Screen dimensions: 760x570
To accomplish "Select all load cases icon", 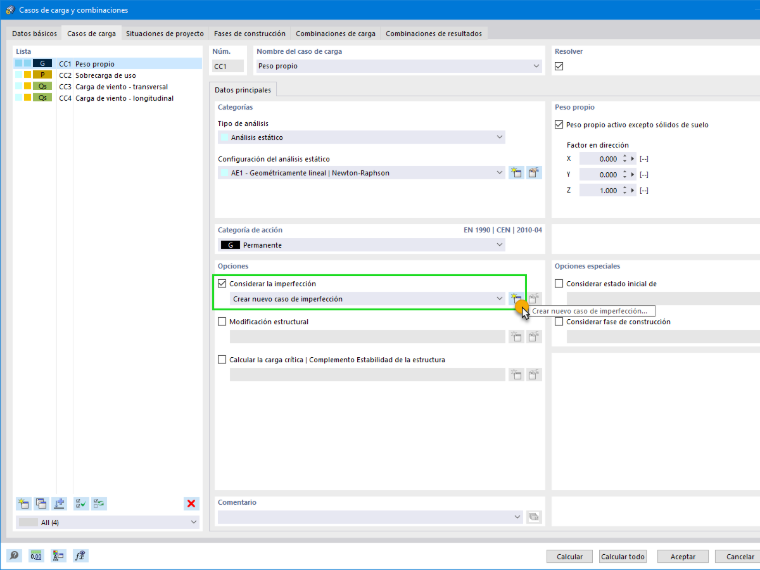I will [x=81, y=504].
